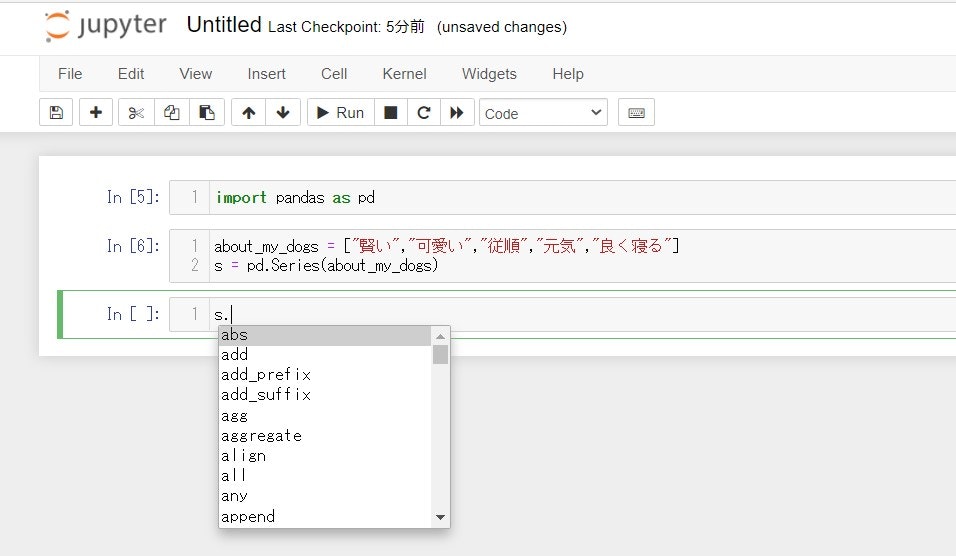Viewport: 956px width, 556px height.
Task: Choose add_prefix from the completion list
Action: (x=325, y=375)
